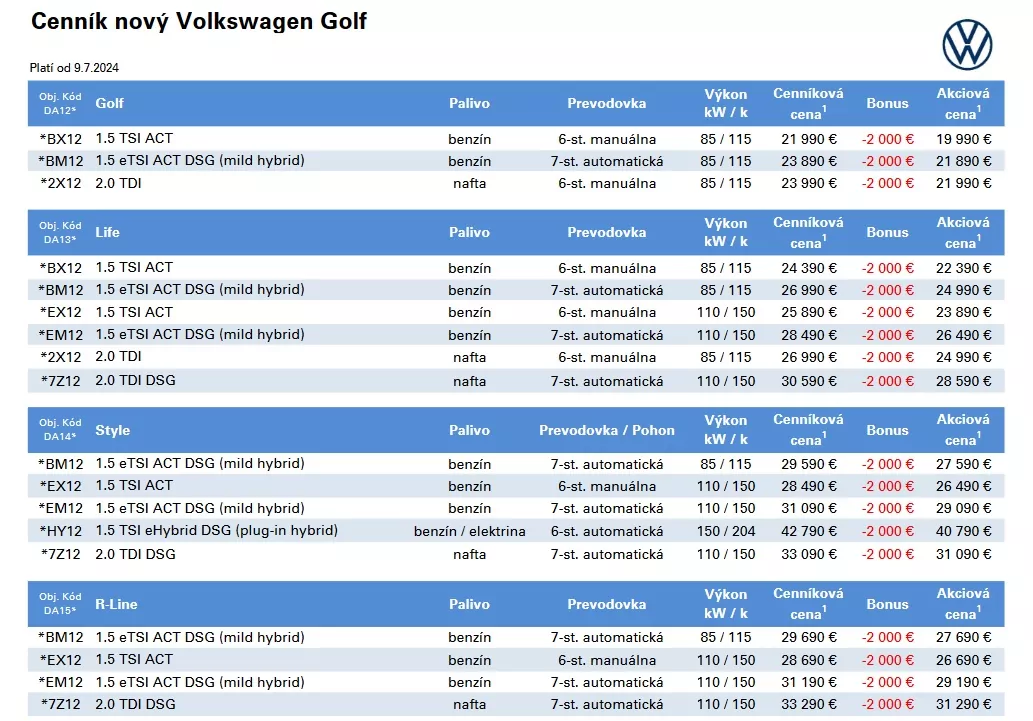Click action price 23 890 € in the Life table
1033x721 pixels.
[963, 312]
